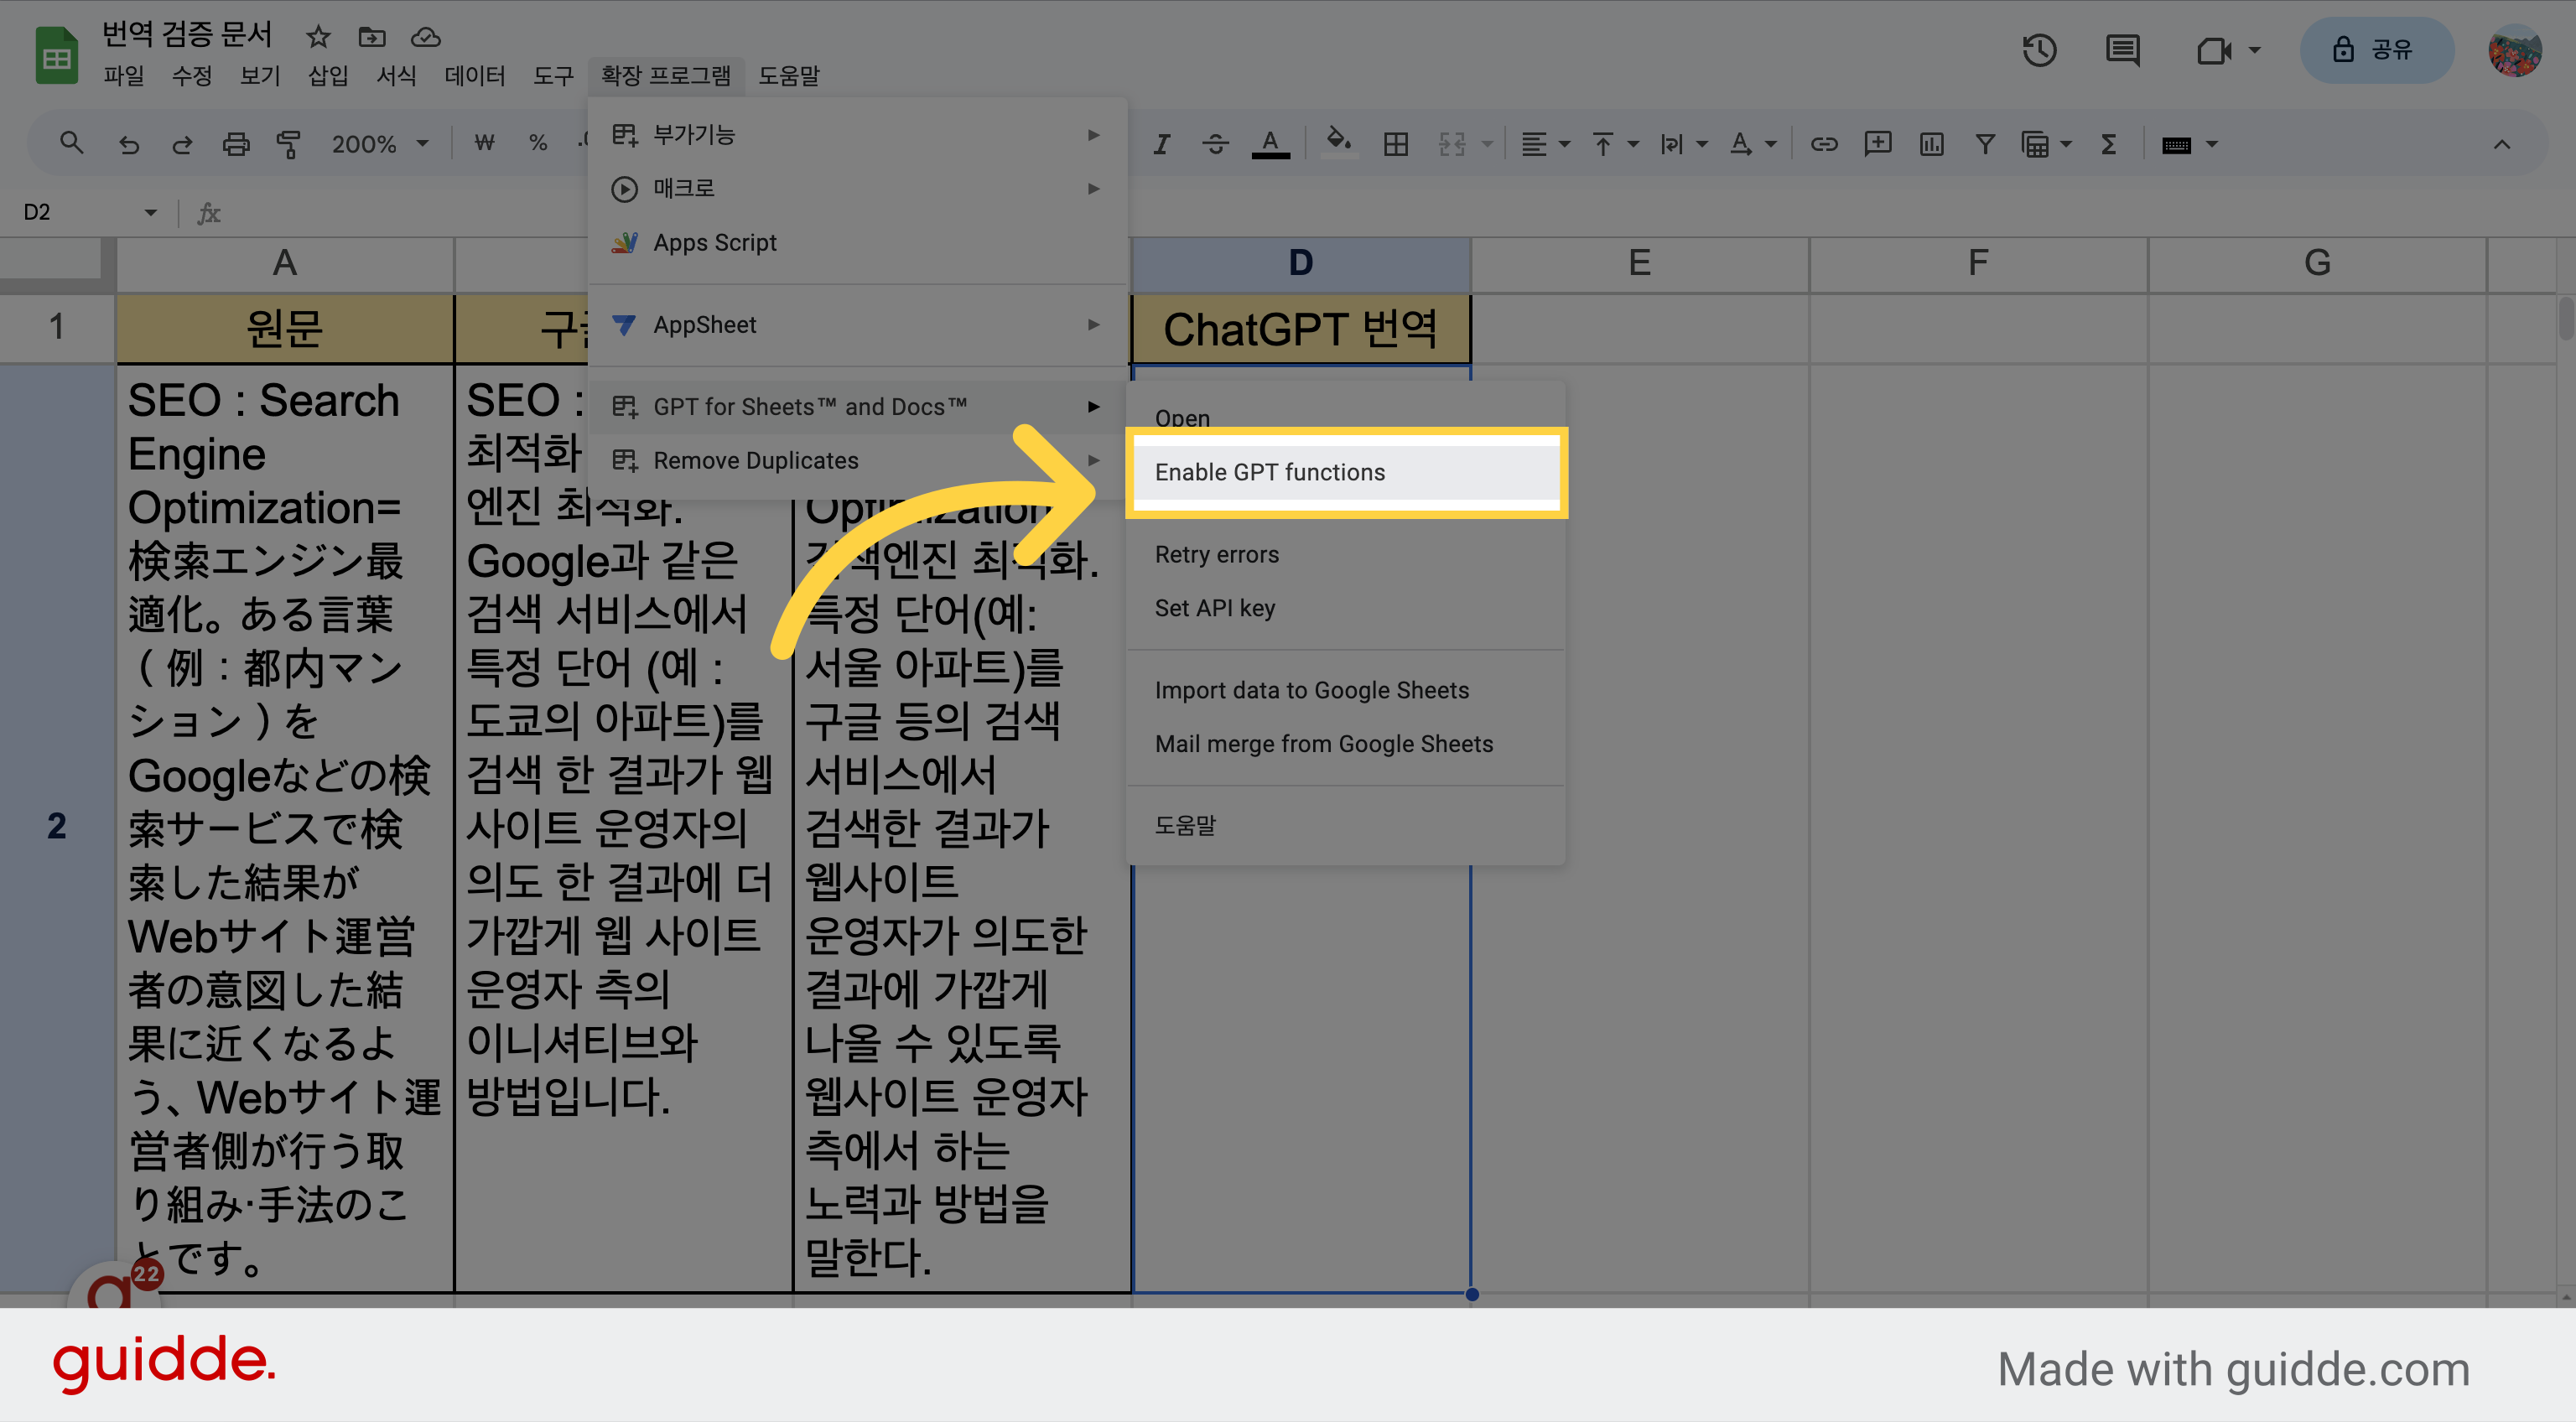Screen dimensions: 2576x1422
Task: Open filter views table icon
Action: pos(2035,144)
